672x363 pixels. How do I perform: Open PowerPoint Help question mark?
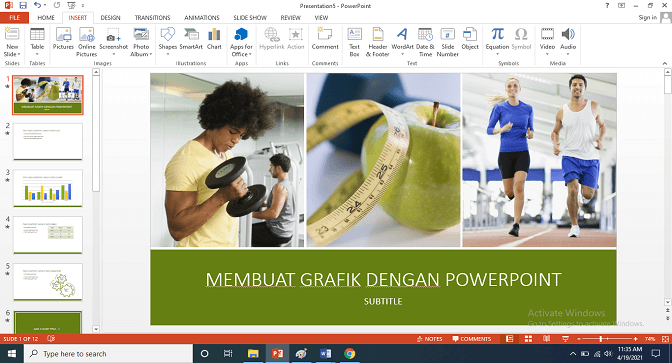pos(607,6)
